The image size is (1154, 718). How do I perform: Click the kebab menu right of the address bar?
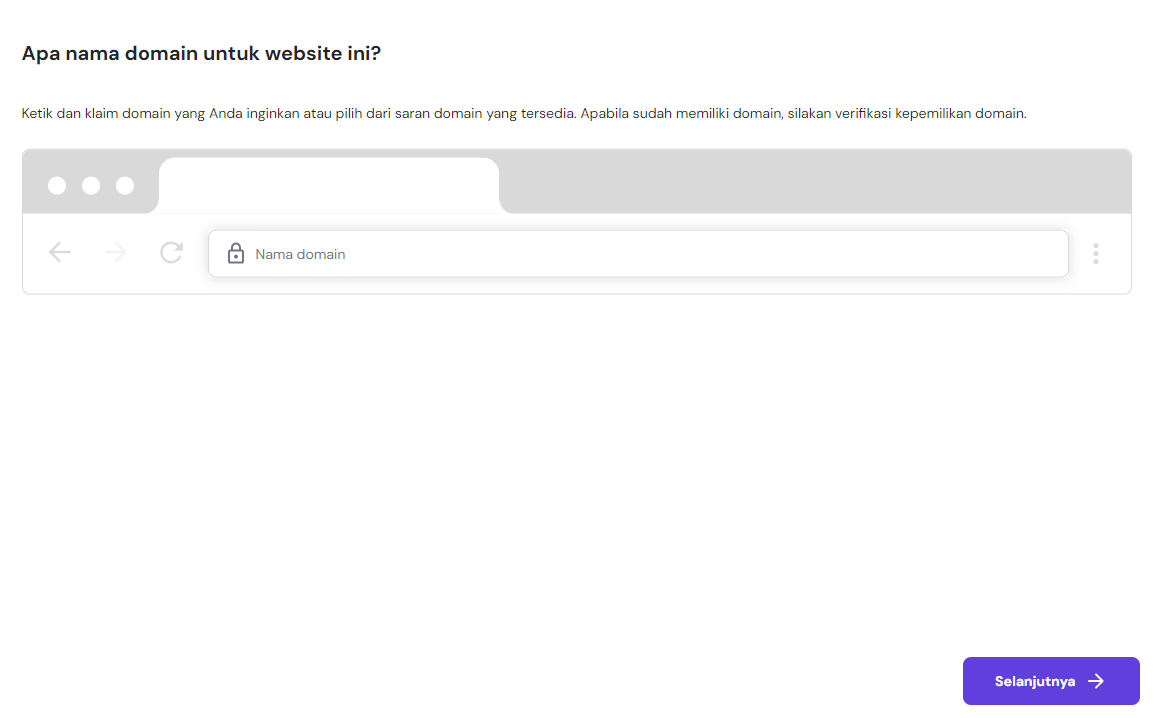click(1096, 253)
